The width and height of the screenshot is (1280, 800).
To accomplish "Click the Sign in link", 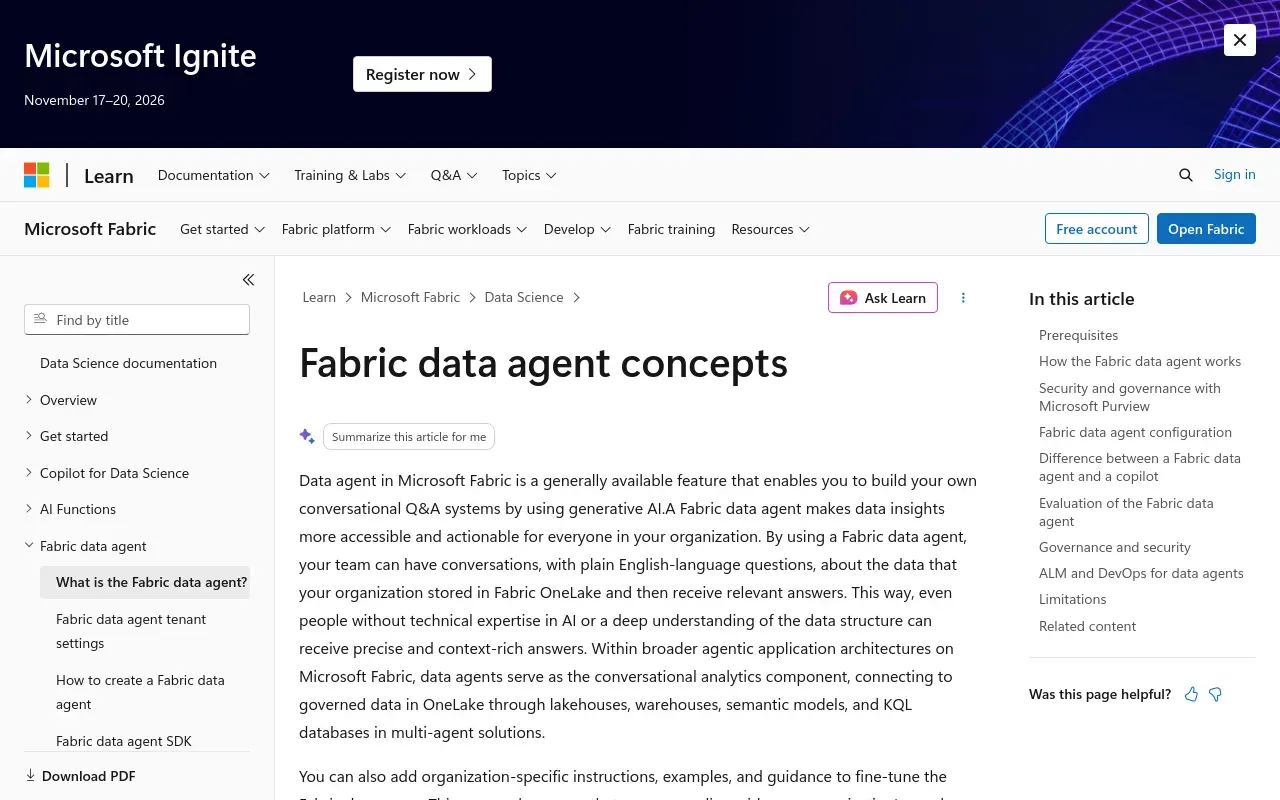I will tap(1234, 174).
